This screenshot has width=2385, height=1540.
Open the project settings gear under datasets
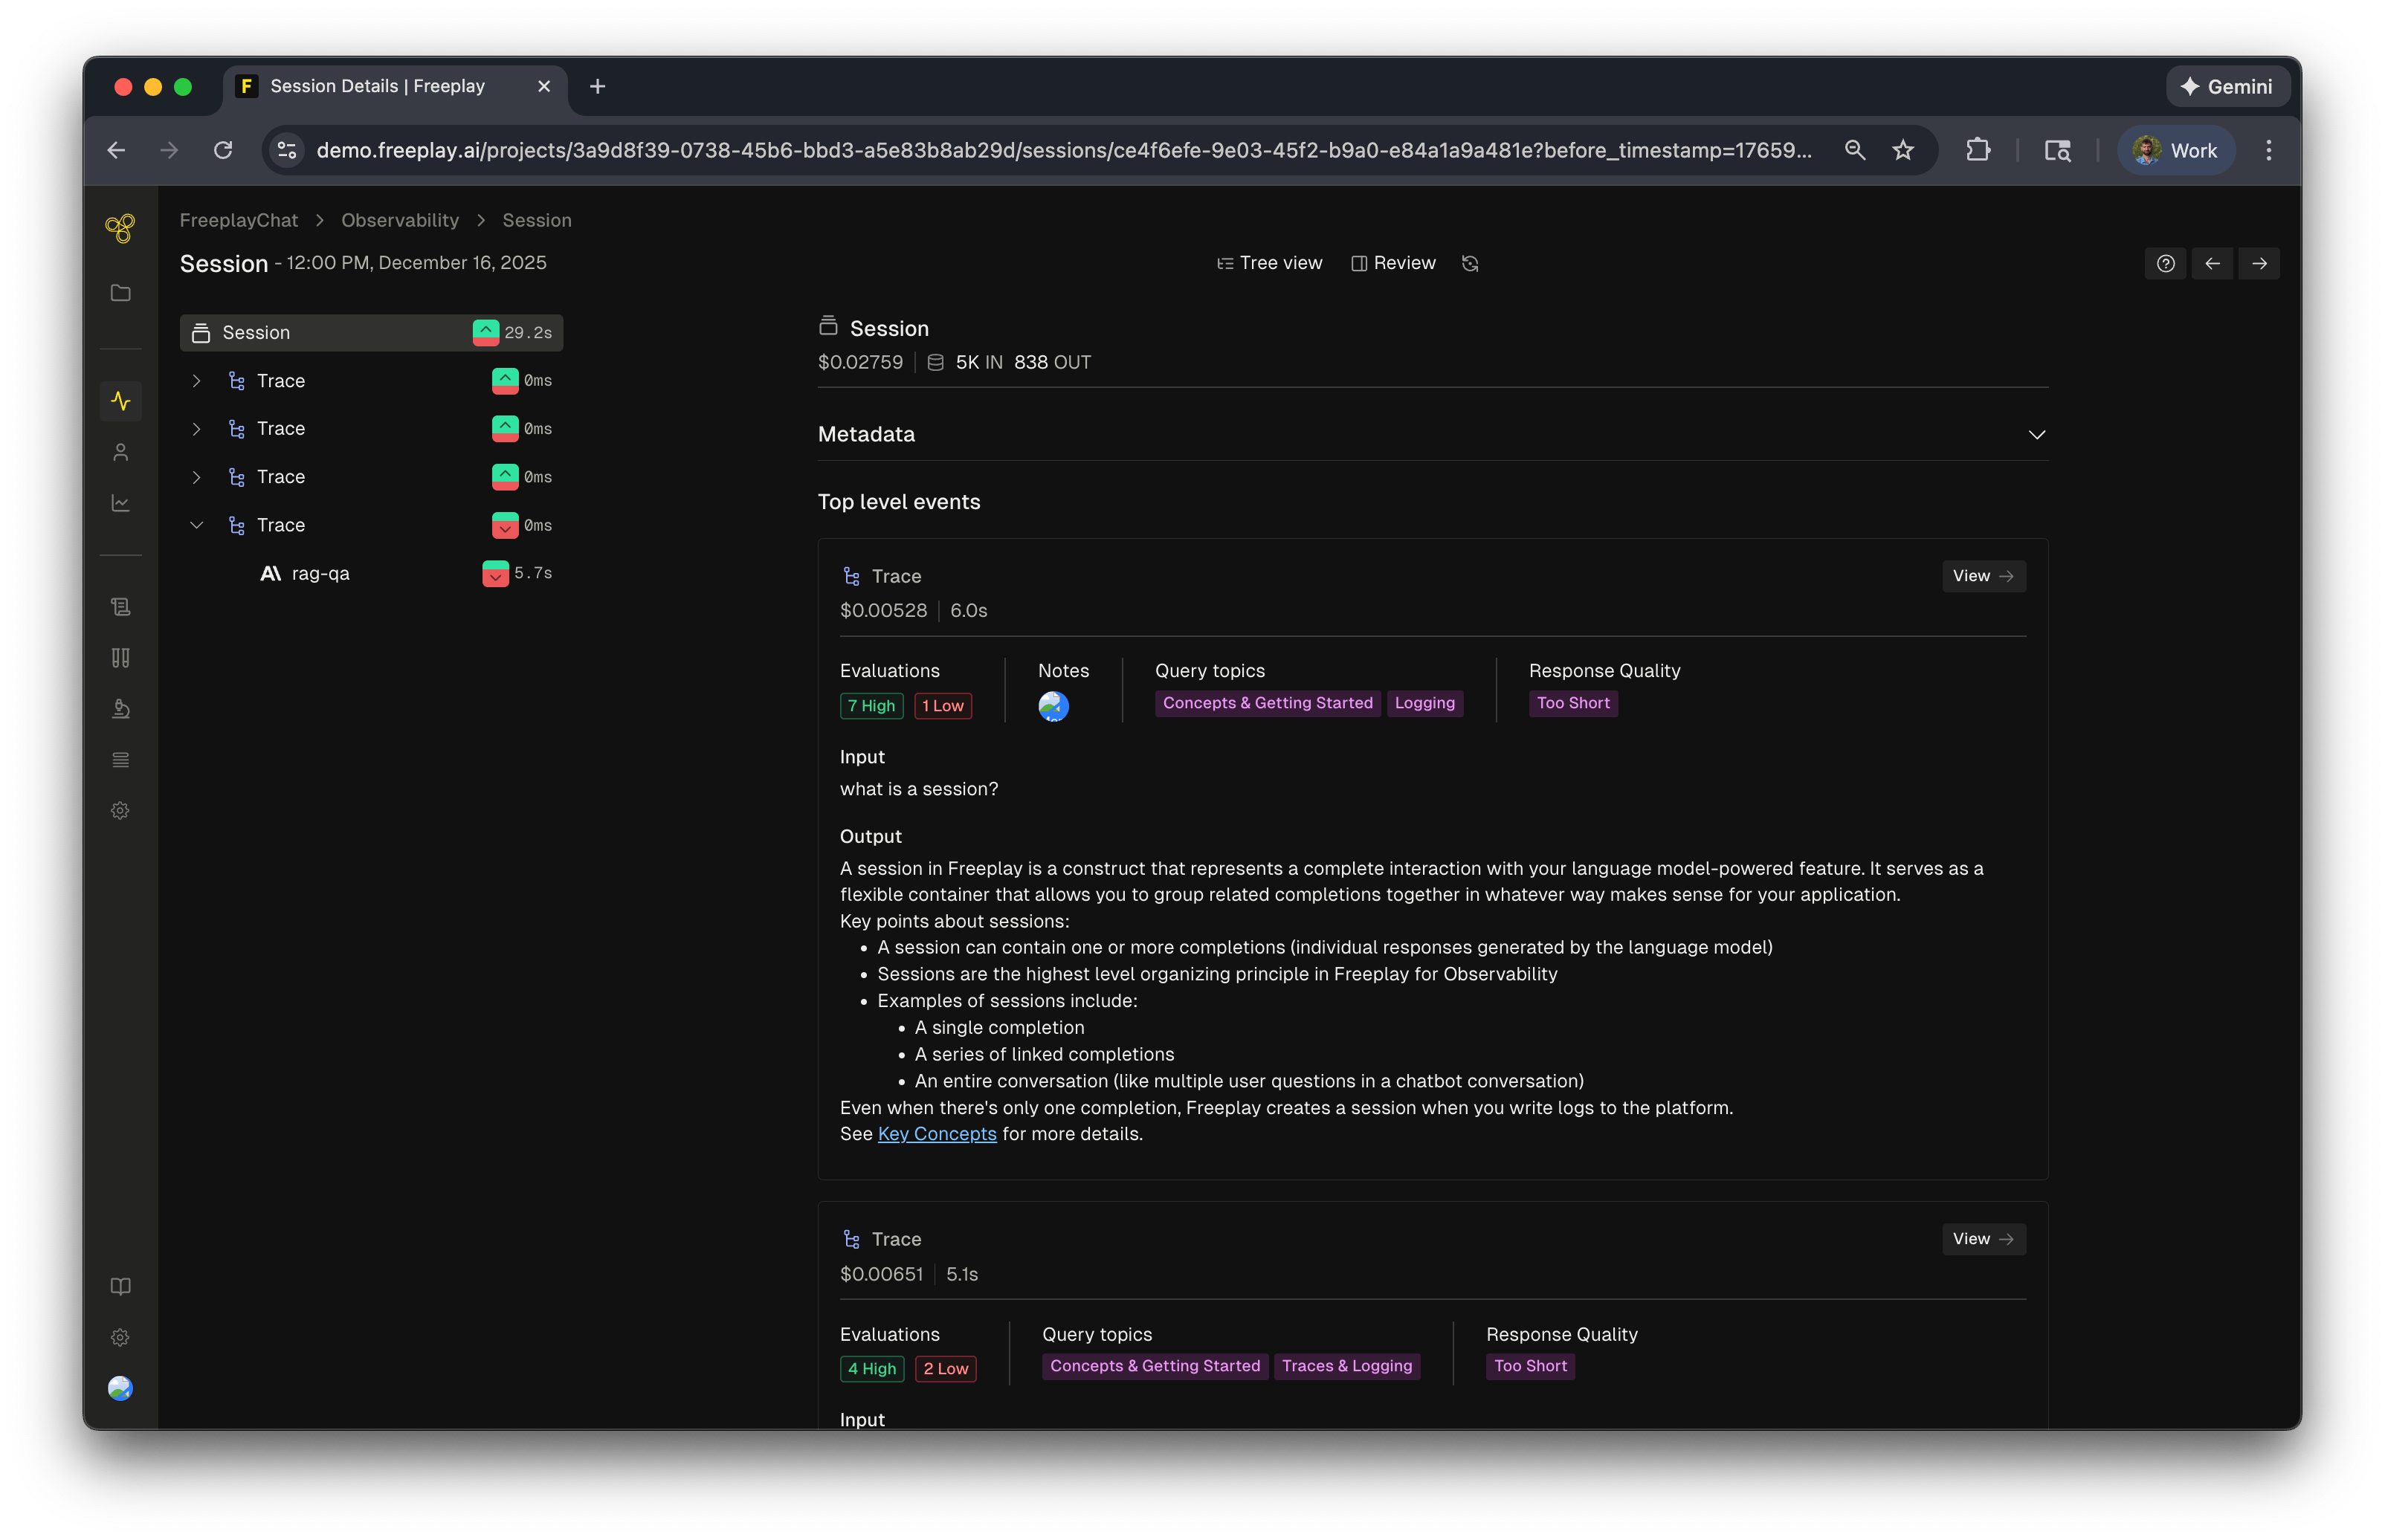[x=120, y=811]
